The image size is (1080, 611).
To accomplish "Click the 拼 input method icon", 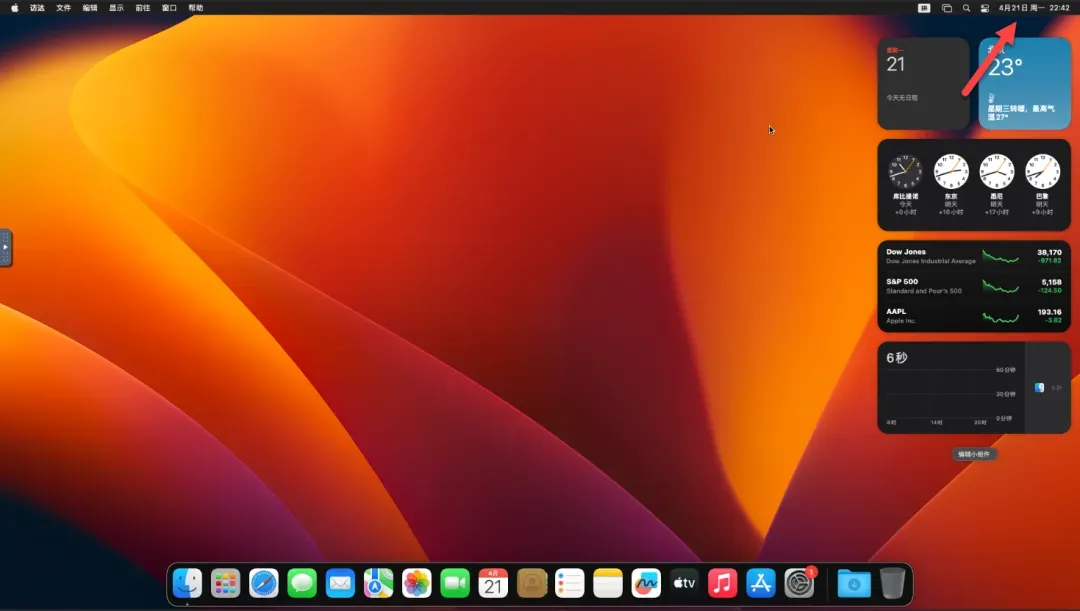I will point(924,8).
